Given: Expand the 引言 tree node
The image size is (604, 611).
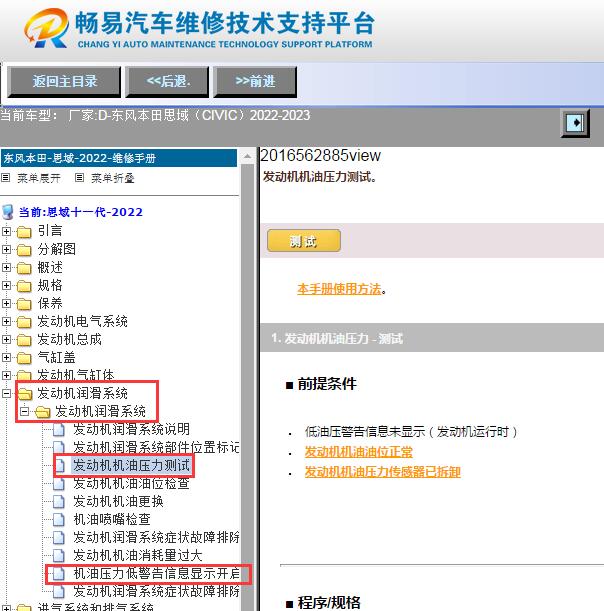Looking at the screenshot, I should [x=6, y=231].
